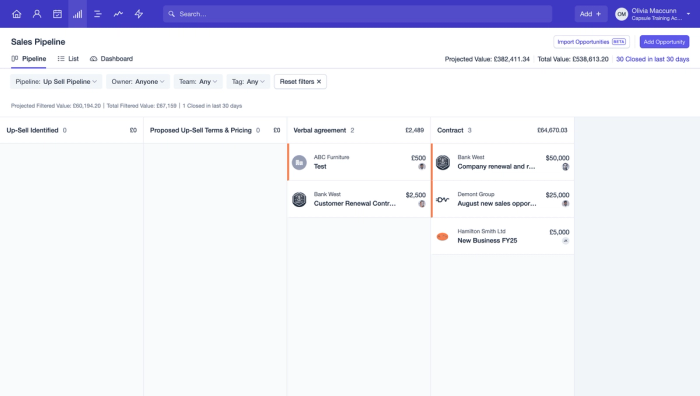Click the Hamilton Smith Ltd orange logo
Image resolution: width=700 pixels, height=396 pixels.
(442, 237)
